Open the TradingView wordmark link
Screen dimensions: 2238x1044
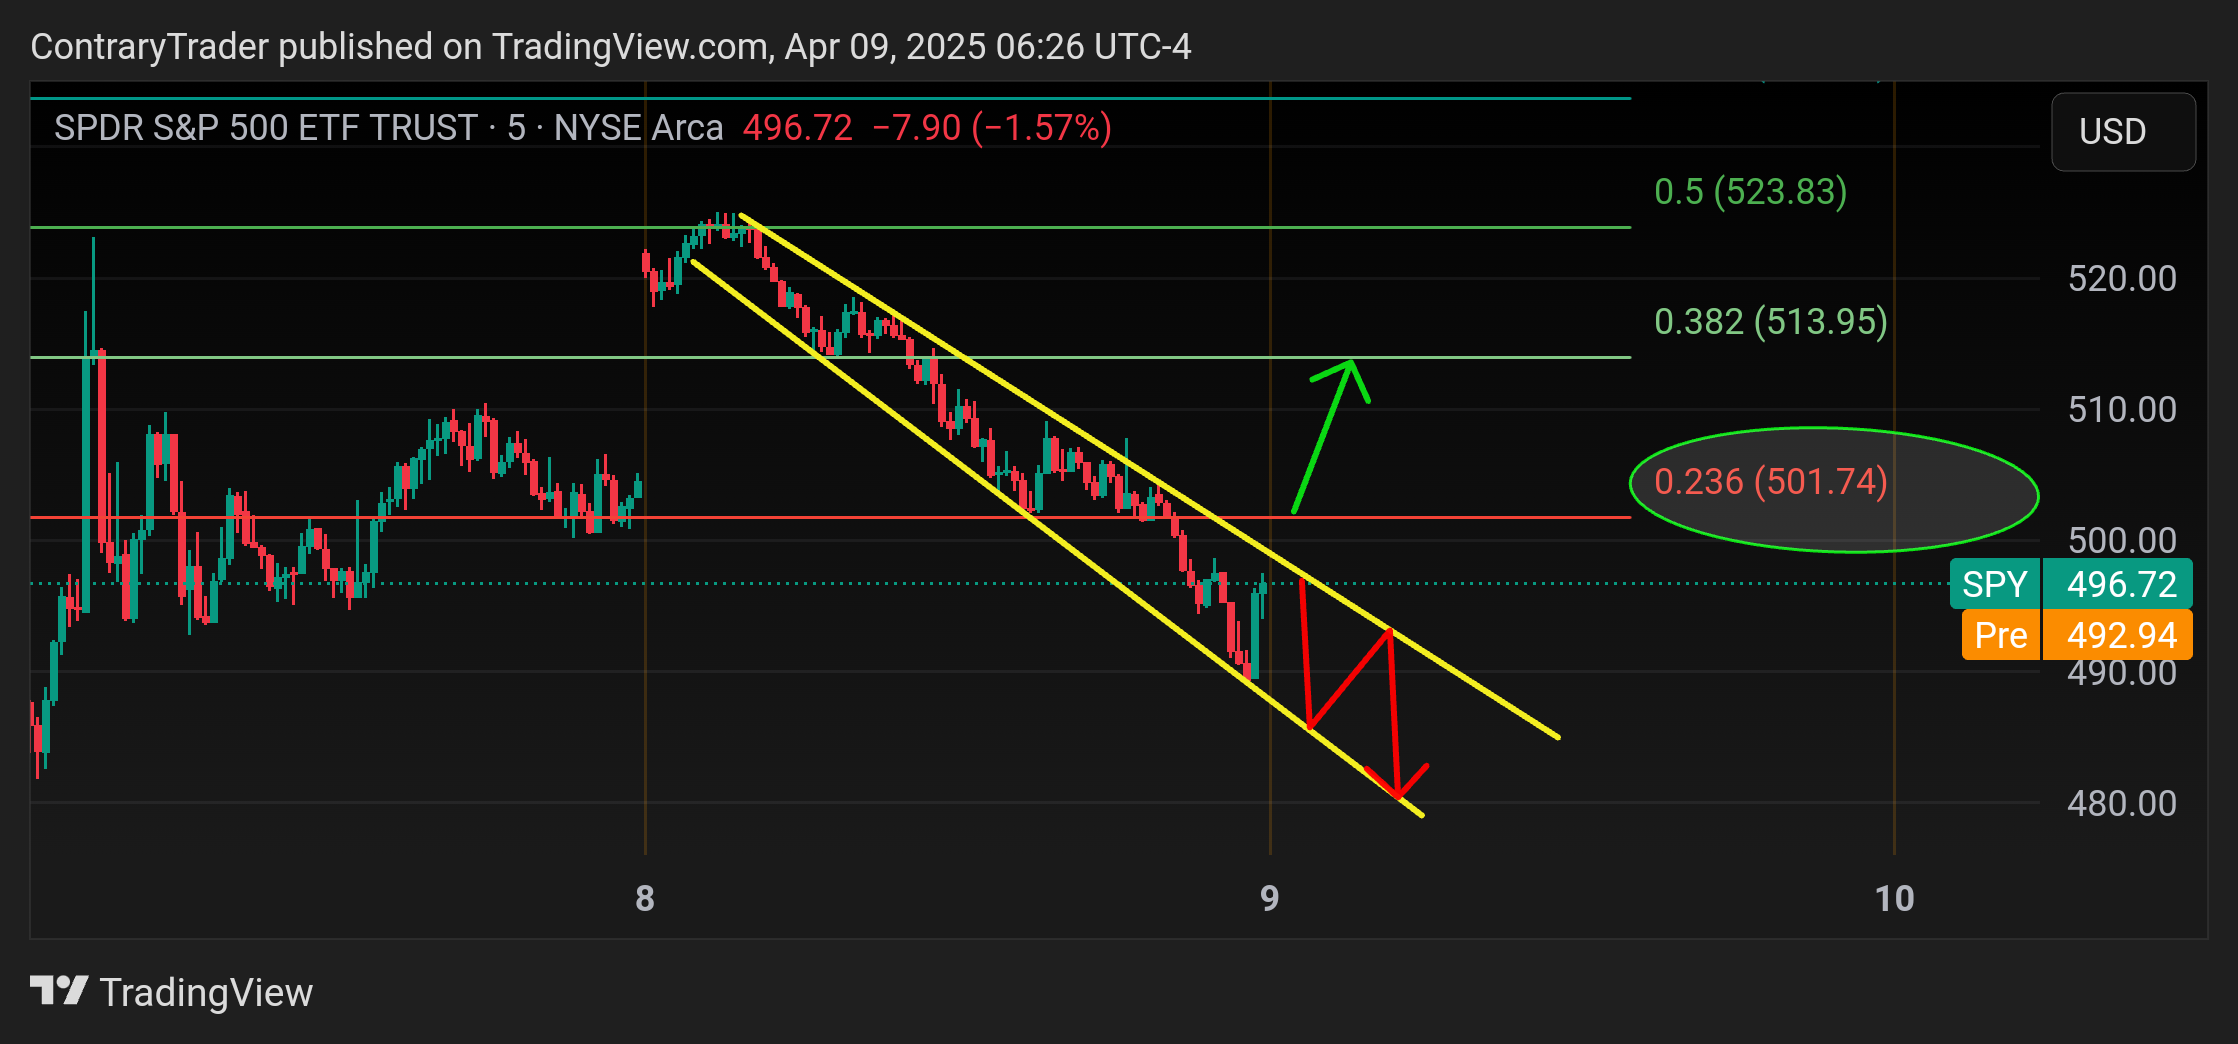pyautogui.click(x=206, y=993)
